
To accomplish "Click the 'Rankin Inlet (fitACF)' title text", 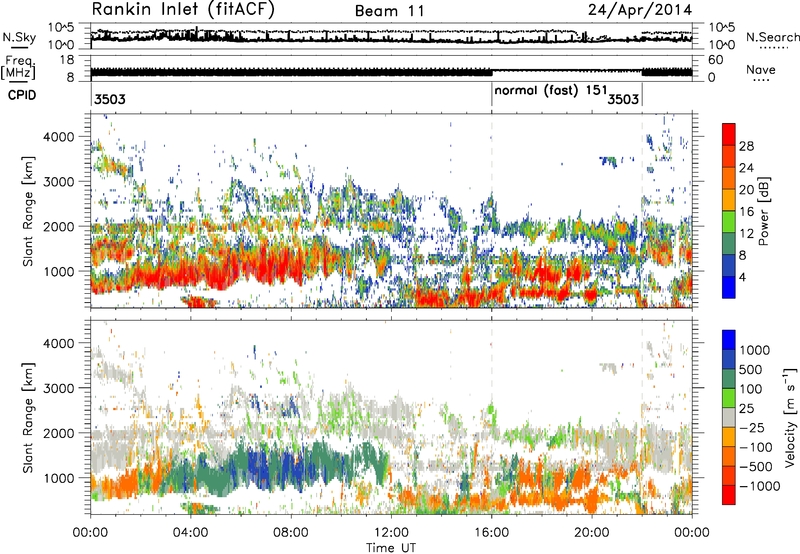I will 183,9.
